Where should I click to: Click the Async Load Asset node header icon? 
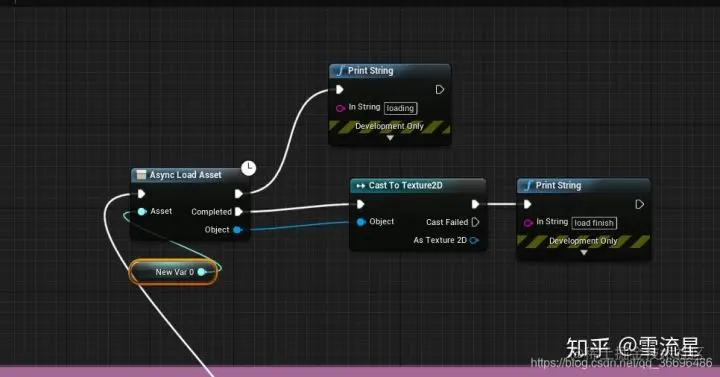(x=141, y=175)
